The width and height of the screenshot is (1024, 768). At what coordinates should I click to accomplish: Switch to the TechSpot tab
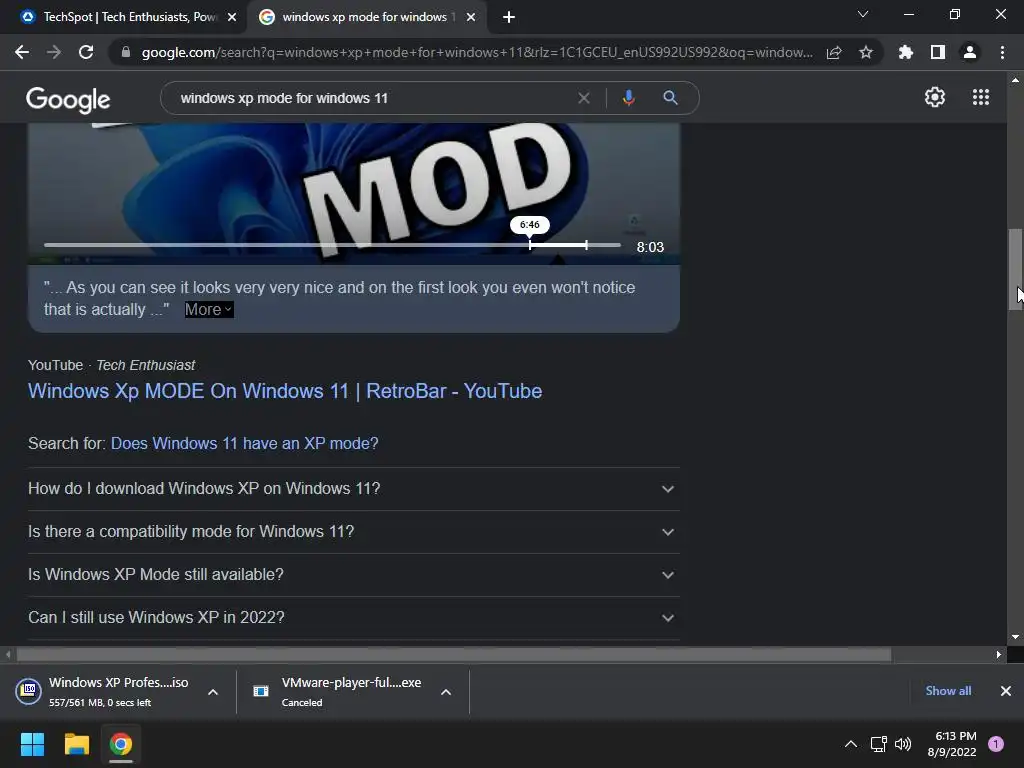point(128,17)
